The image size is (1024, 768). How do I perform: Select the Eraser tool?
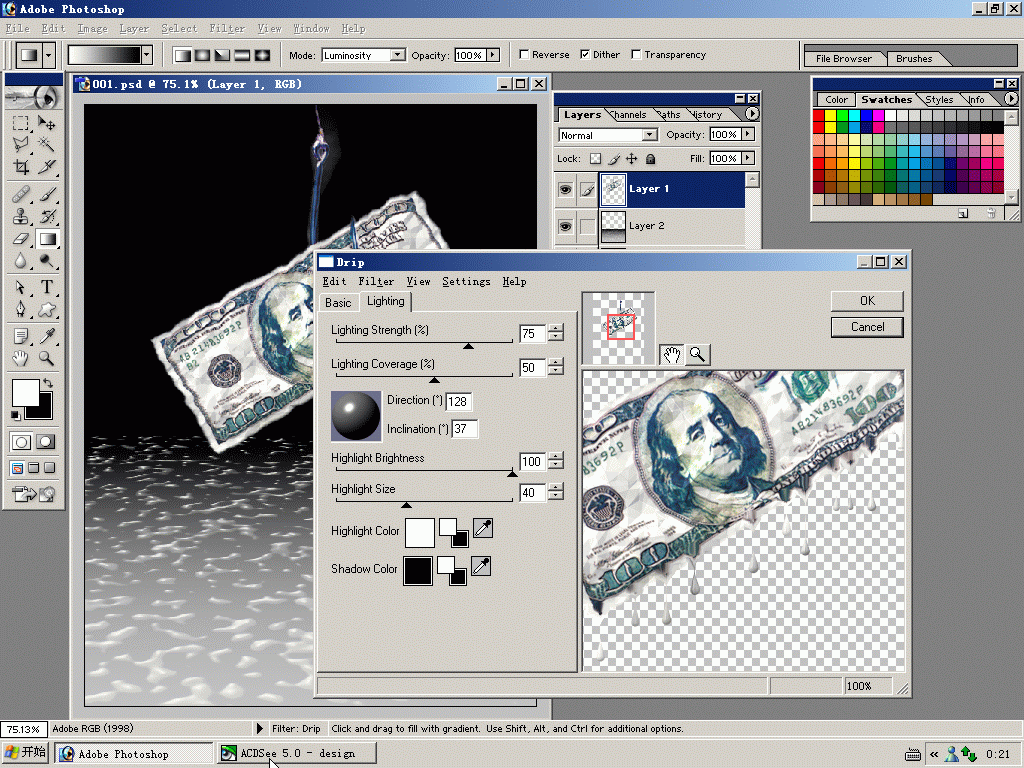21,239
